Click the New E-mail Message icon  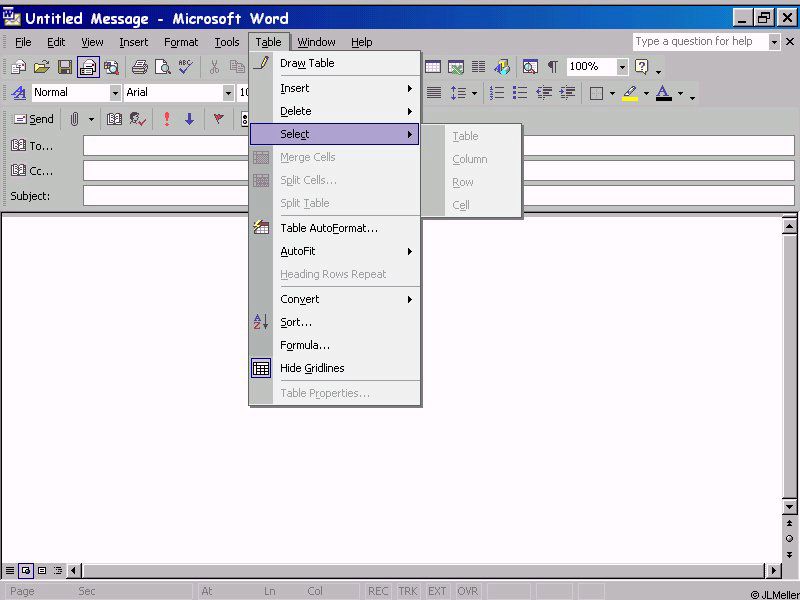(x=19, y=67)
